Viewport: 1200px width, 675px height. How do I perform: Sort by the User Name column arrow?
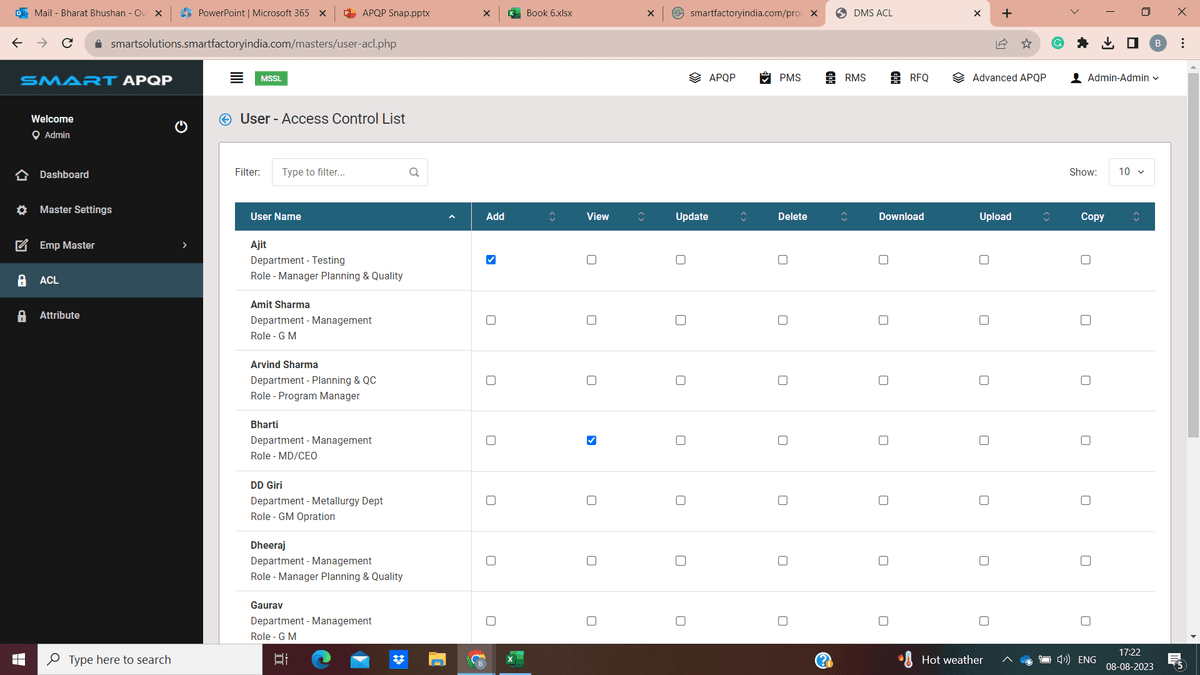[x=451, y=216]
